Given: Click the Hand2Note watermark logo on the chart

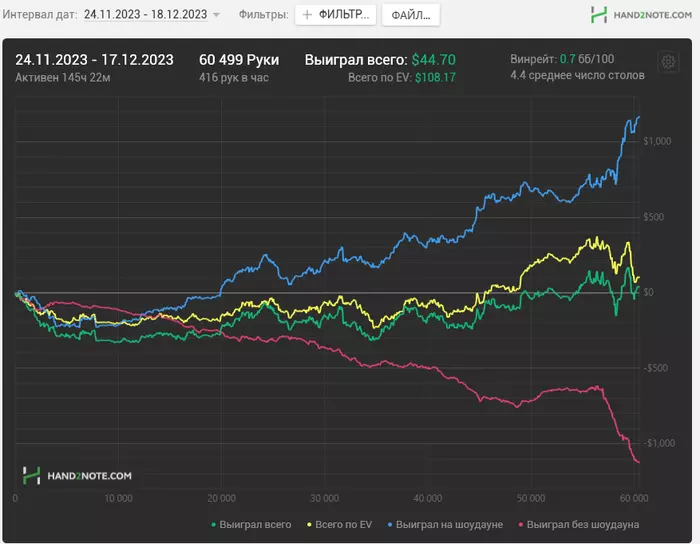Looking at the screenshot, I should (x=77, y=476).
